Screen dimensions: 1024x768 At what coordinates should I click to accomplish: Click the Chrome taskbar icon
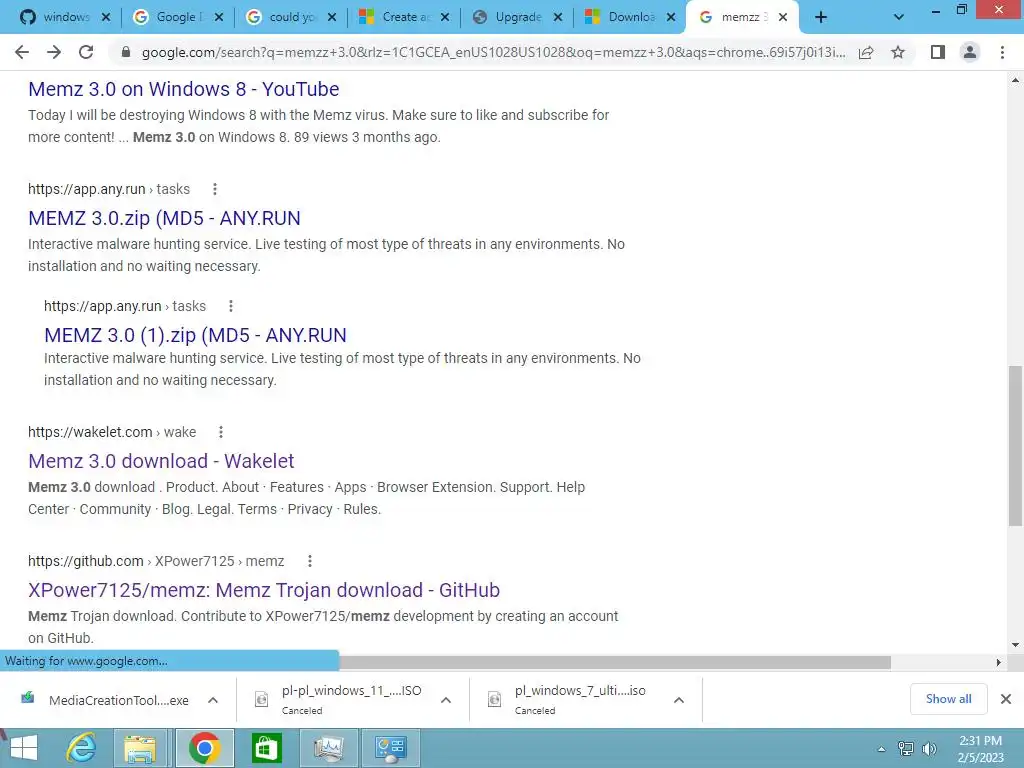pos(204,748)
